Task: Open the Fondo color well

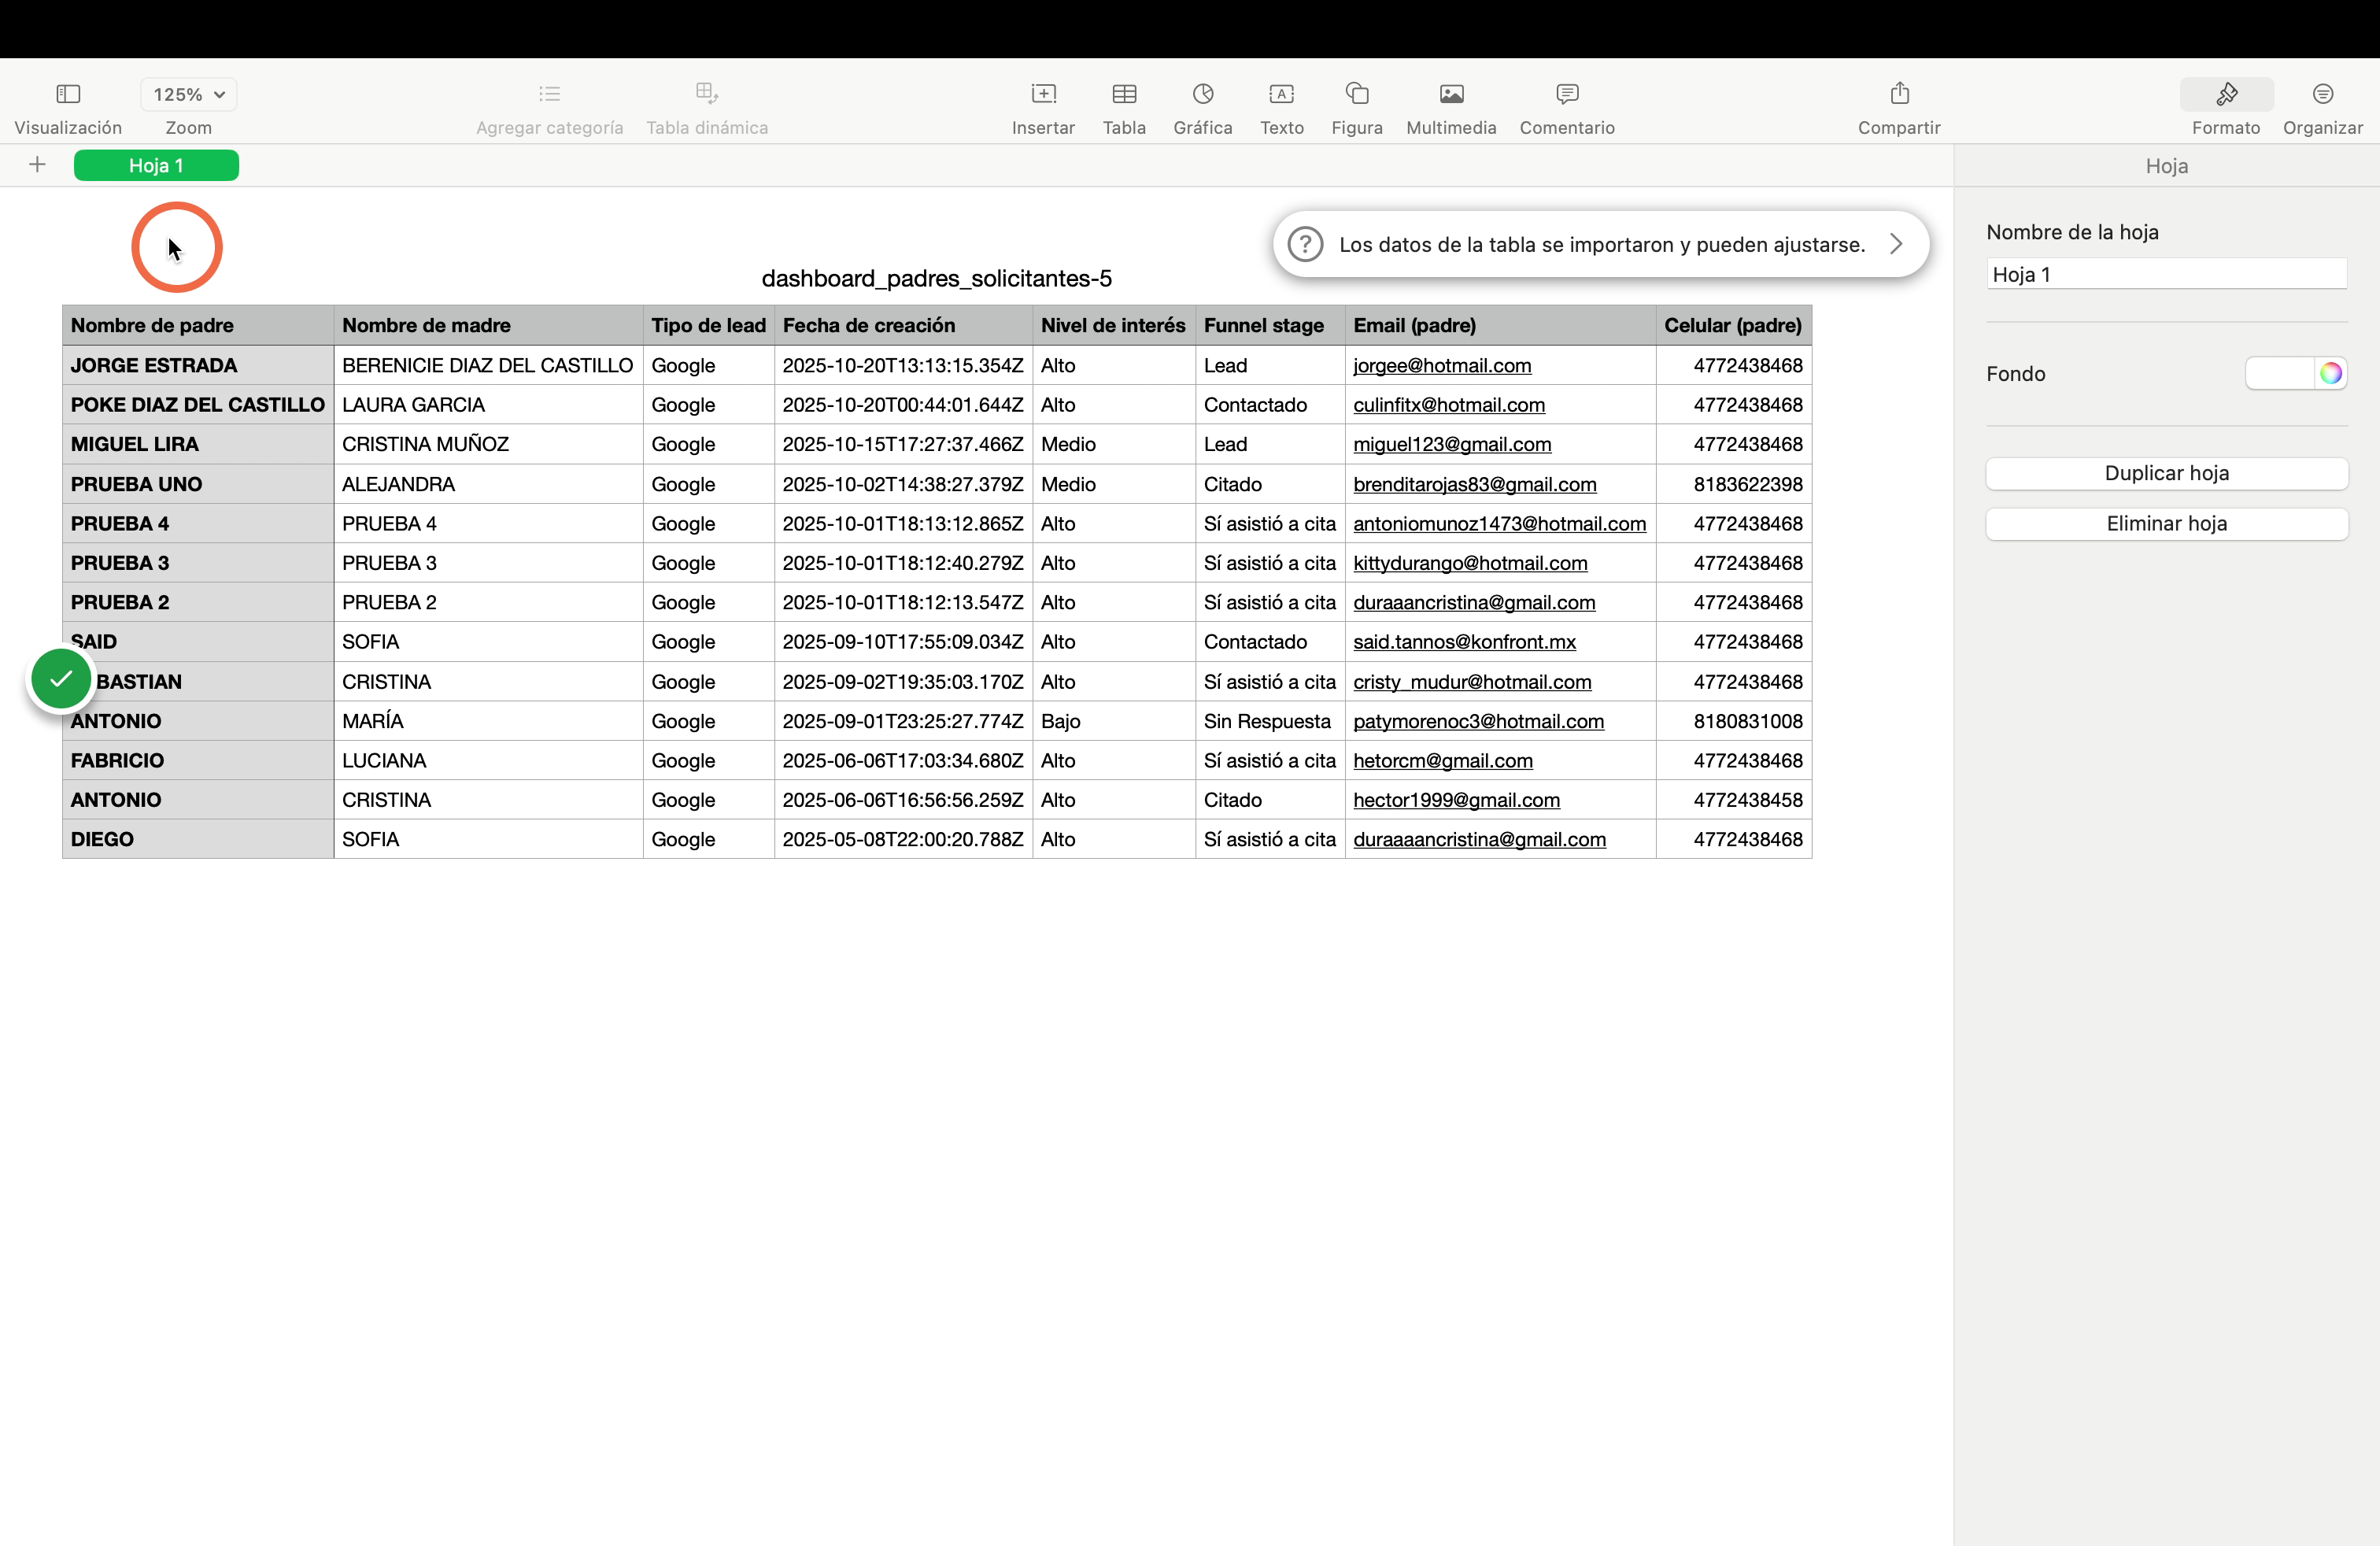Action: pos(2280,373)
